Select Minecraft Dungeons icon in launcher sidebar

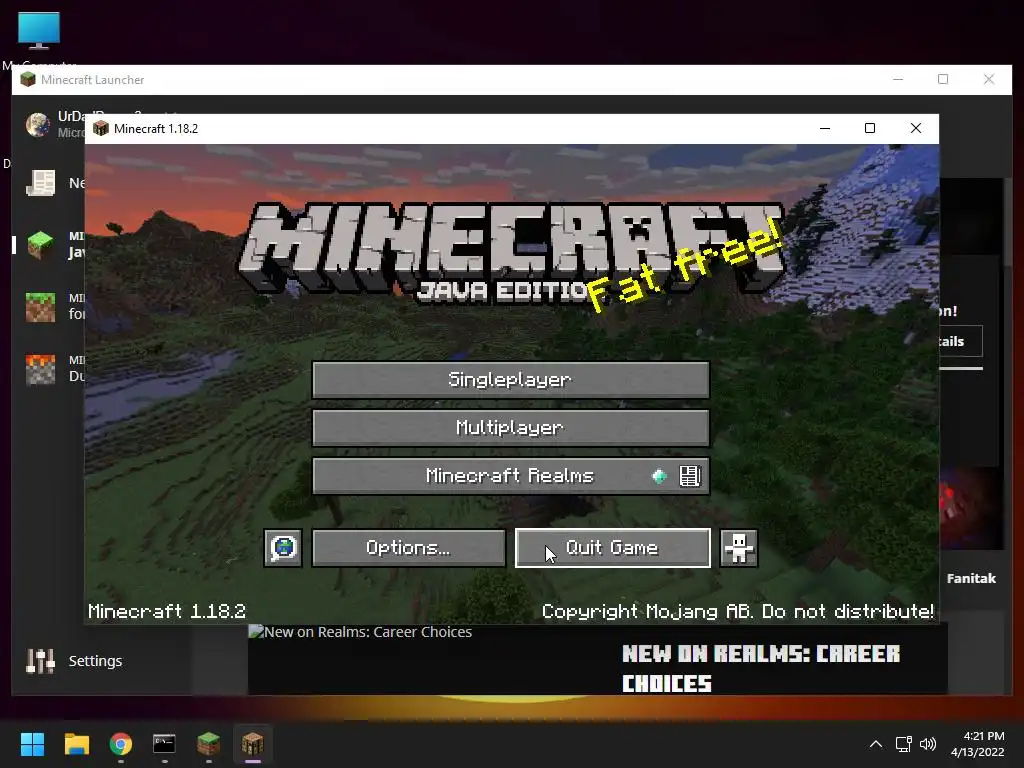40,369
